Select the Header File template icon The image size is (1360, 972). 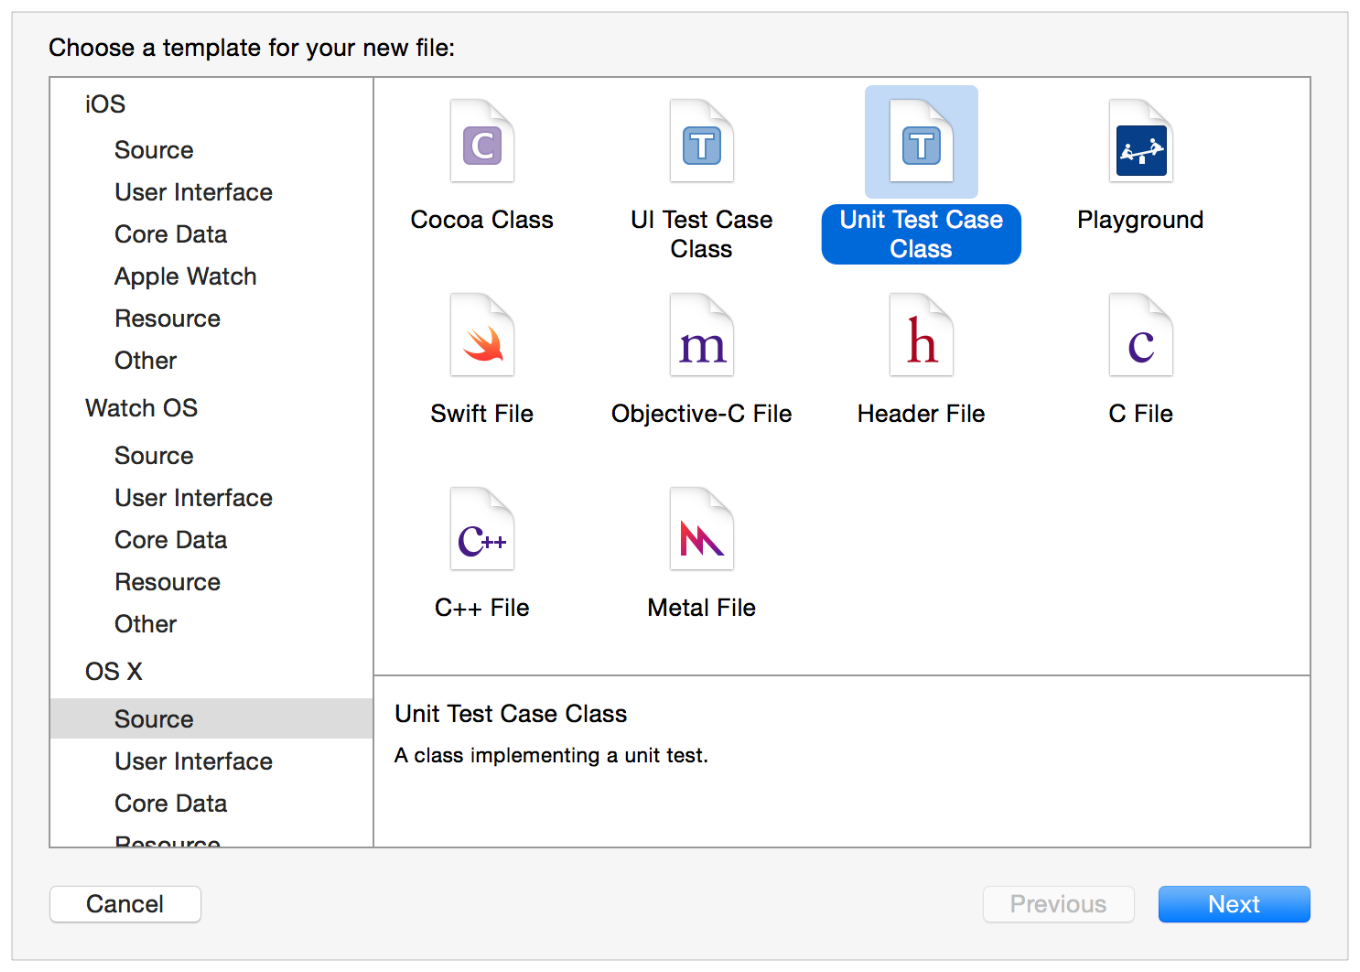click(x=921, y=336)
